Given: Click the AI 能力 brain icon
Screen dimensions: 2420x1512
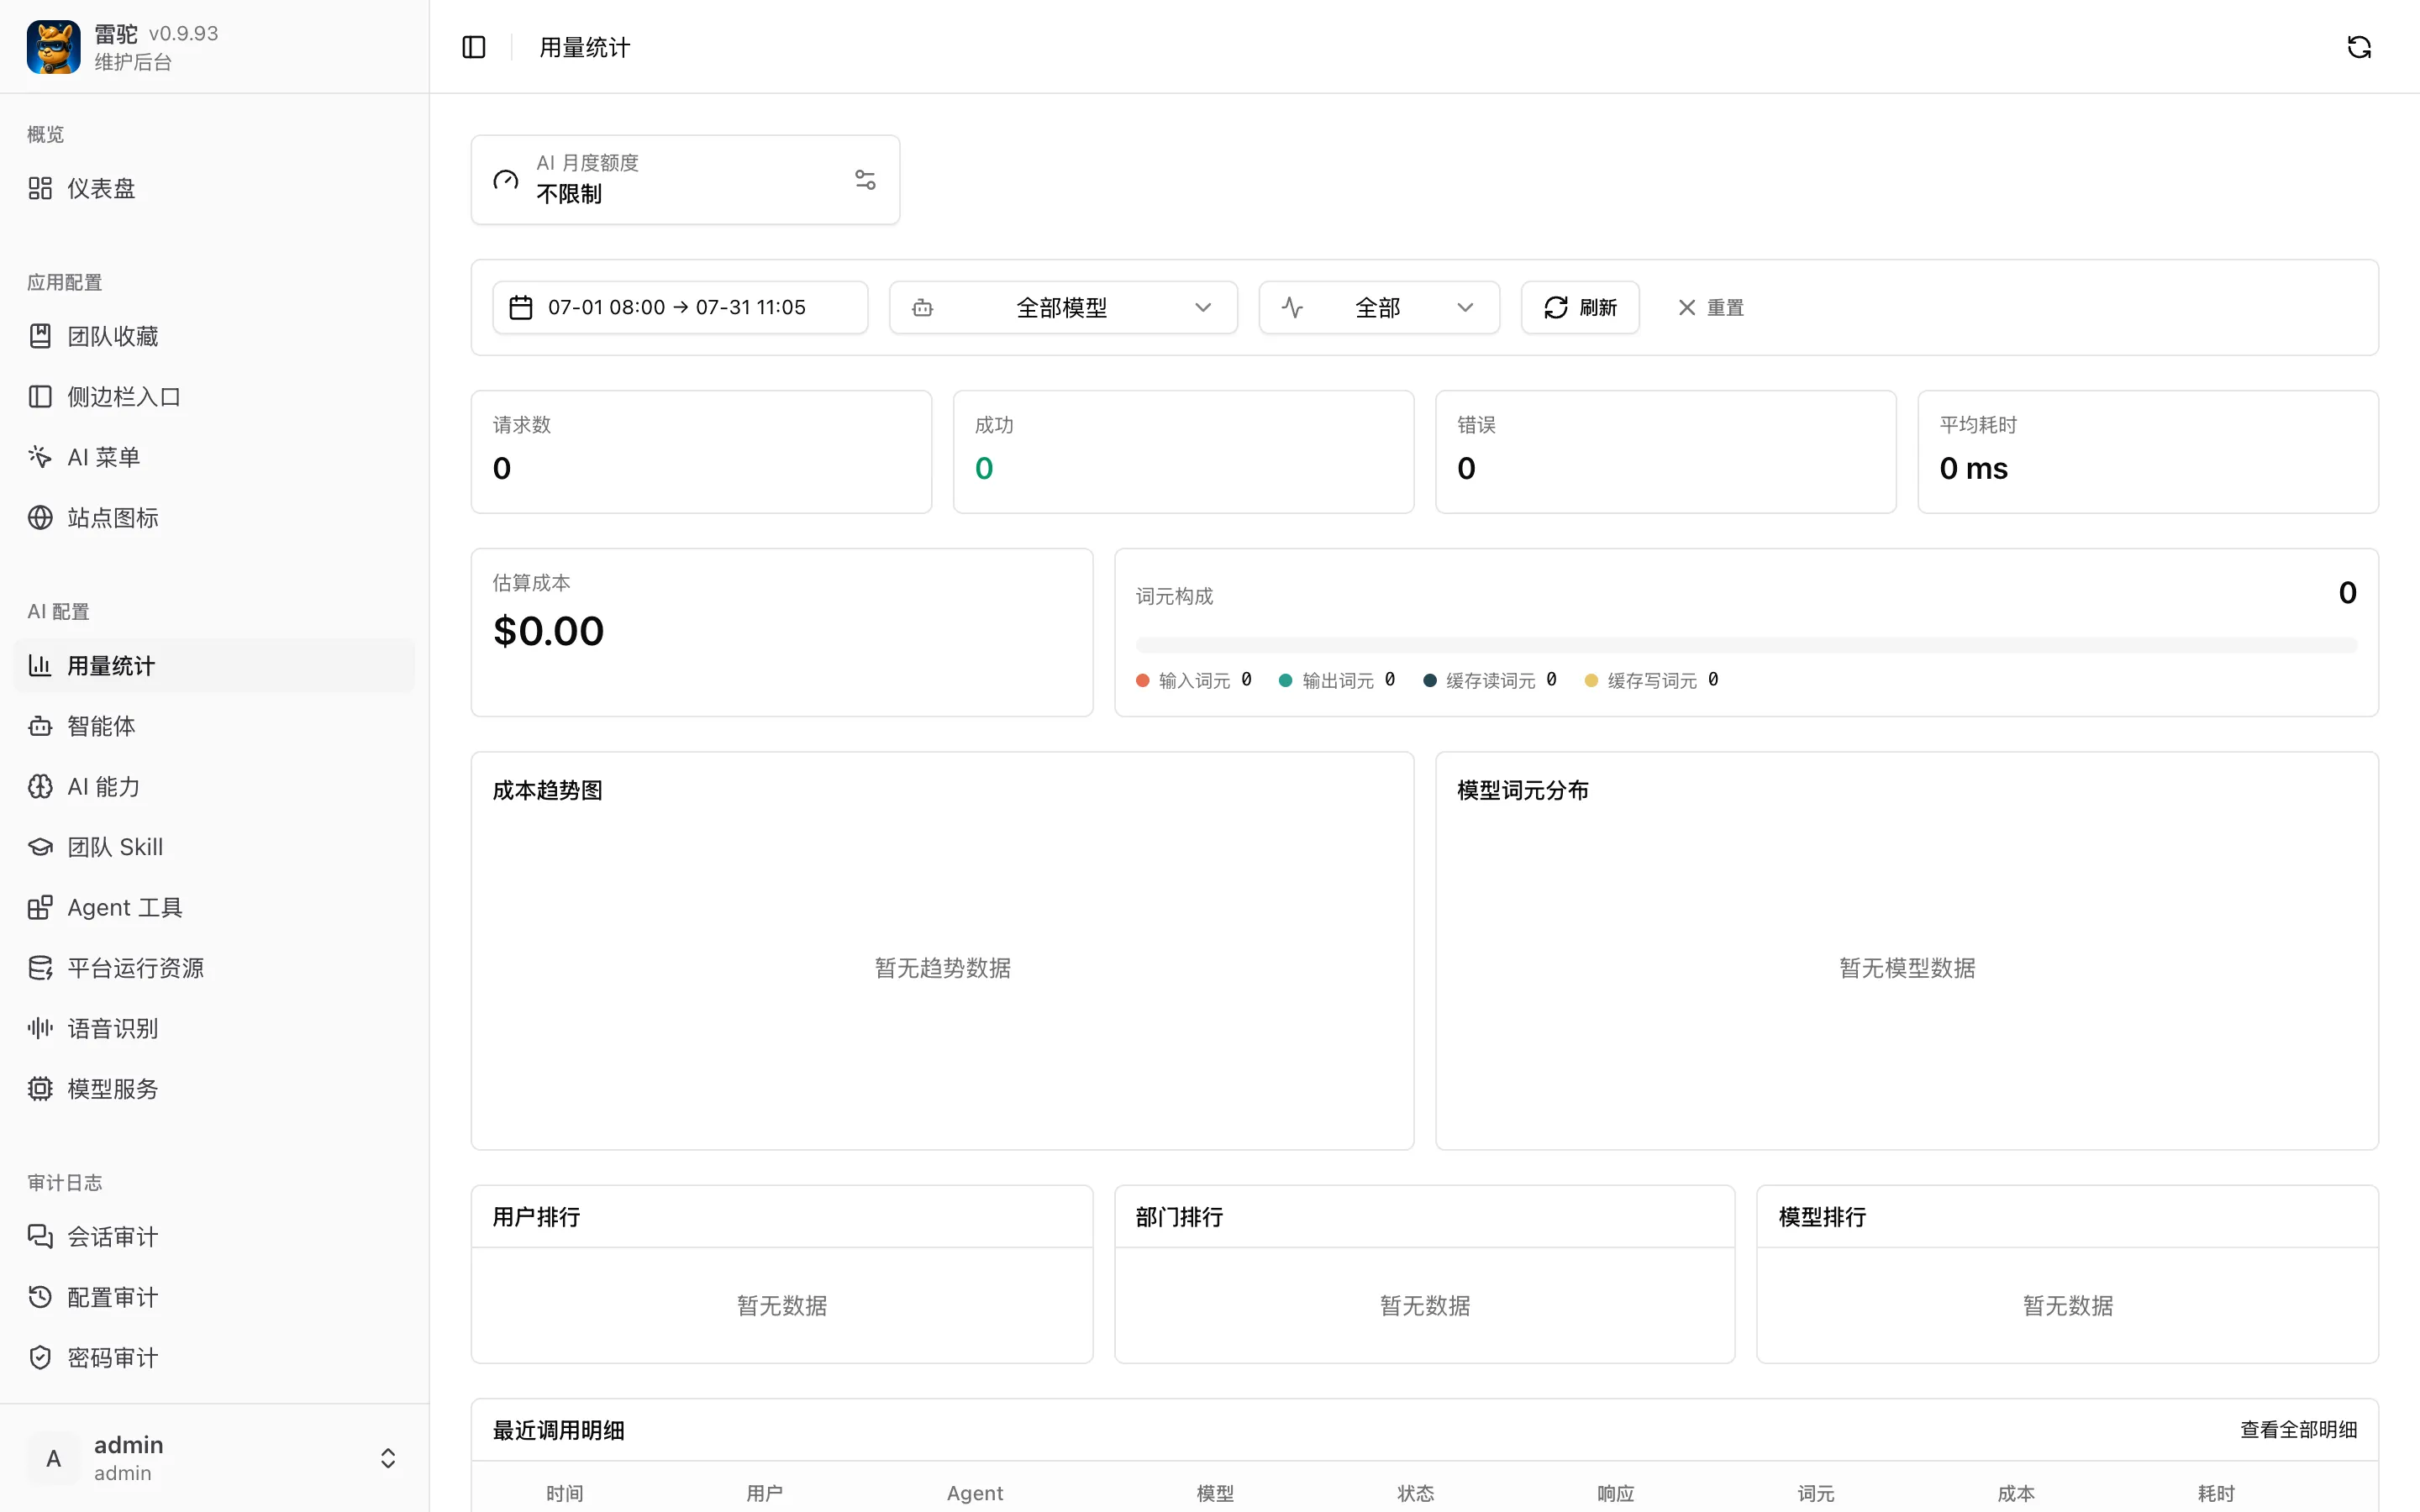Looking at the screenshot, I should (x=40, y=787).
